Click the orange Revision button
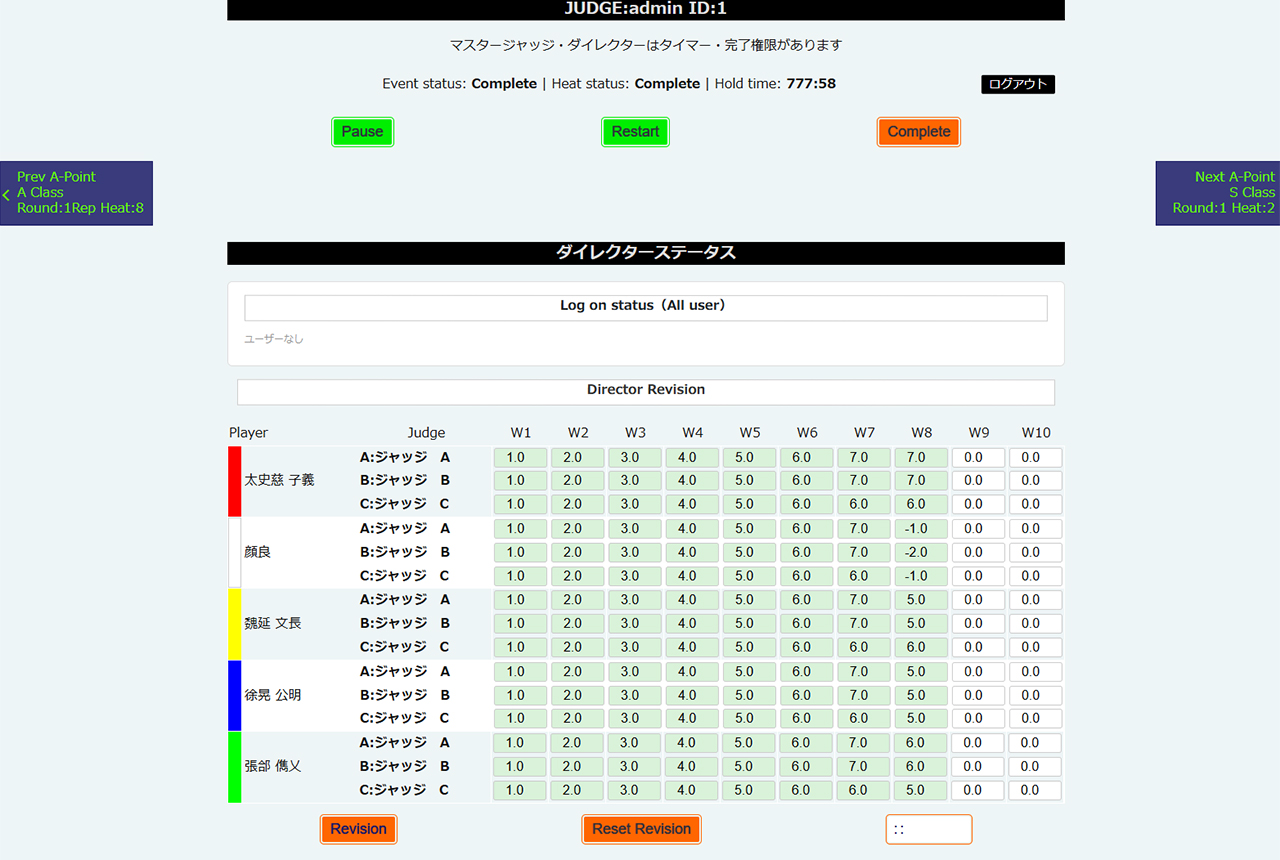Image resolution: width=1280 pixels, height=860 pixels. coord(359,829)
